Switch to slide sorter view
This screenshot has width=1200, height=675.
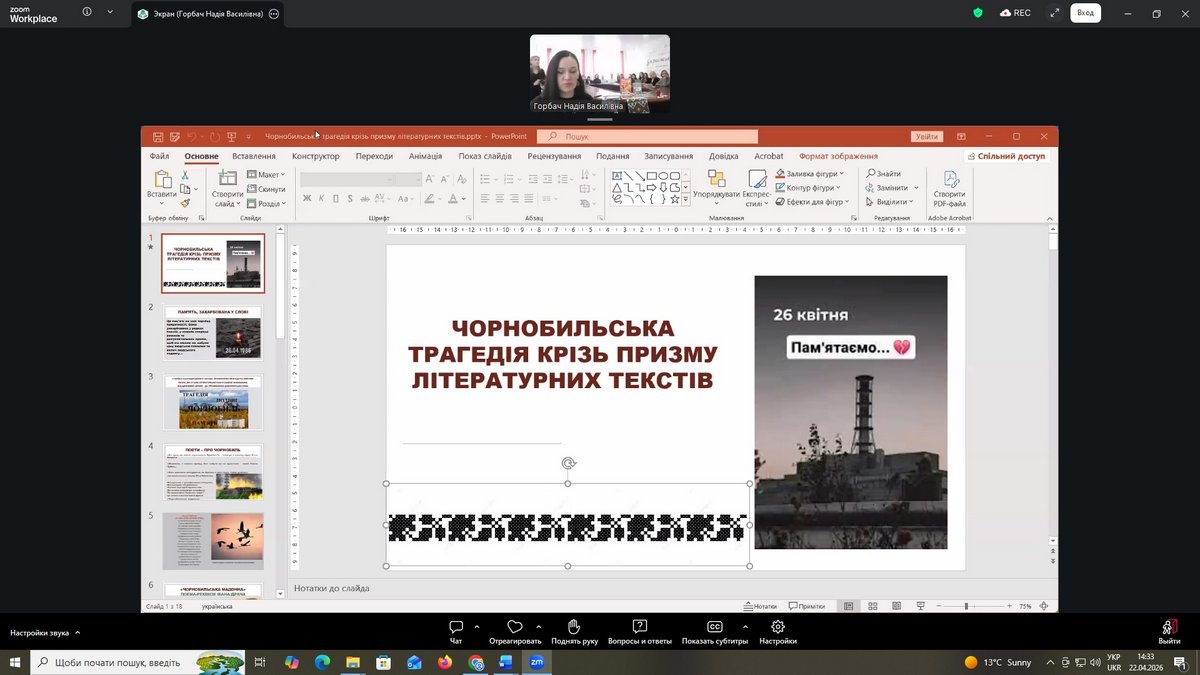(x=872, y=606)
